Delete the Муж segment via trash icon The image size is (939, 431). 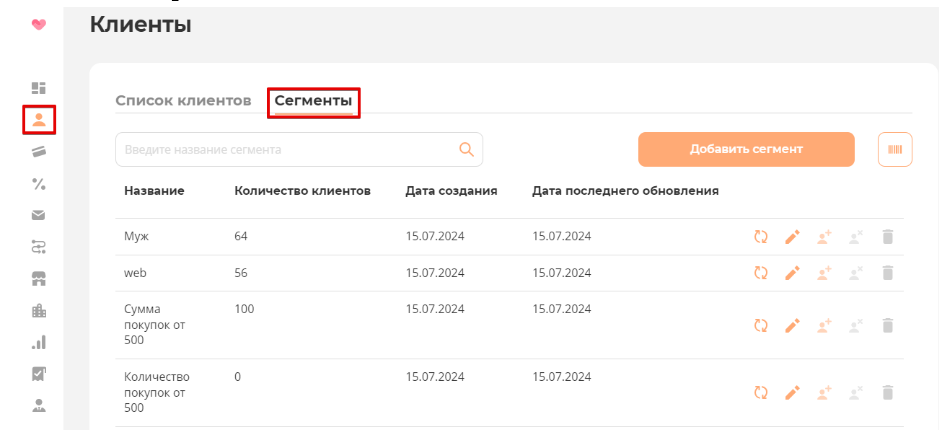tap(886, 237)
